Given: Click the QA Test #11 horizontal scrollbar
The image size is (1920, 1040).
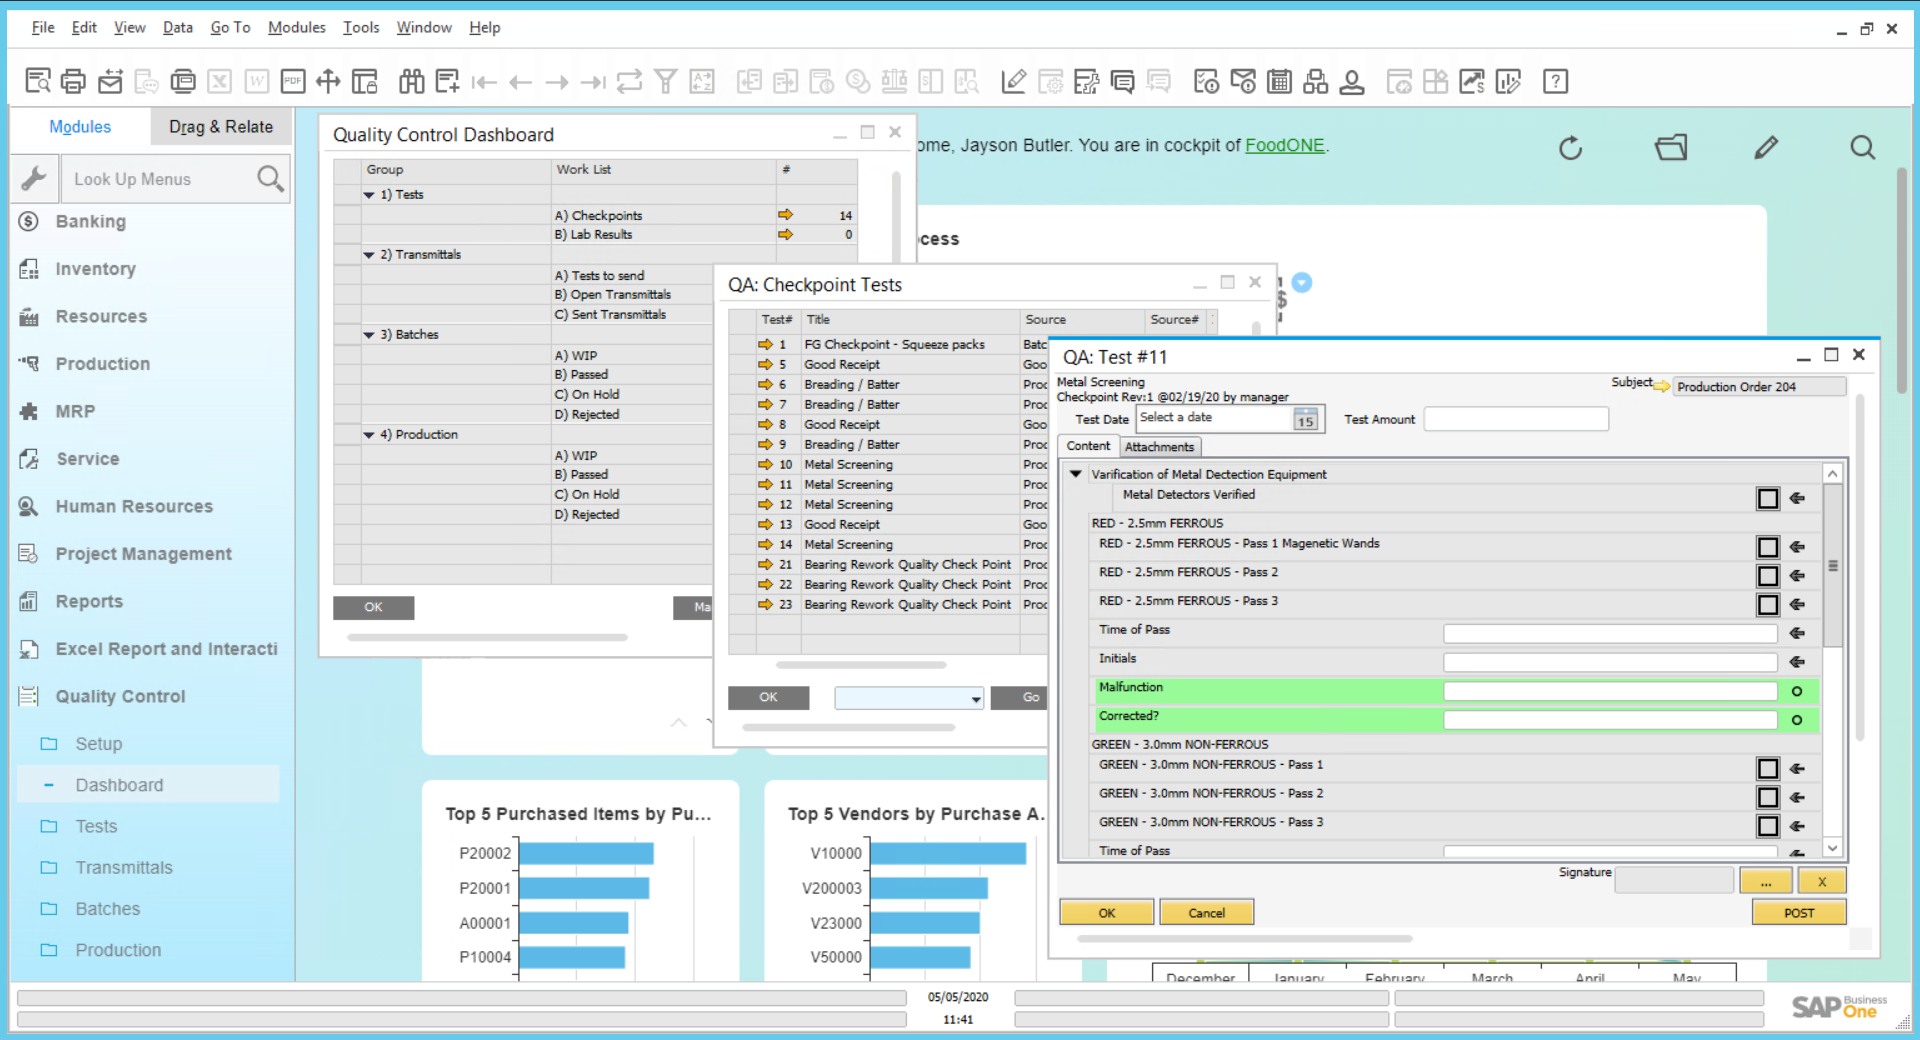Looking at the screenshot, I should [x=1244, y=939].
